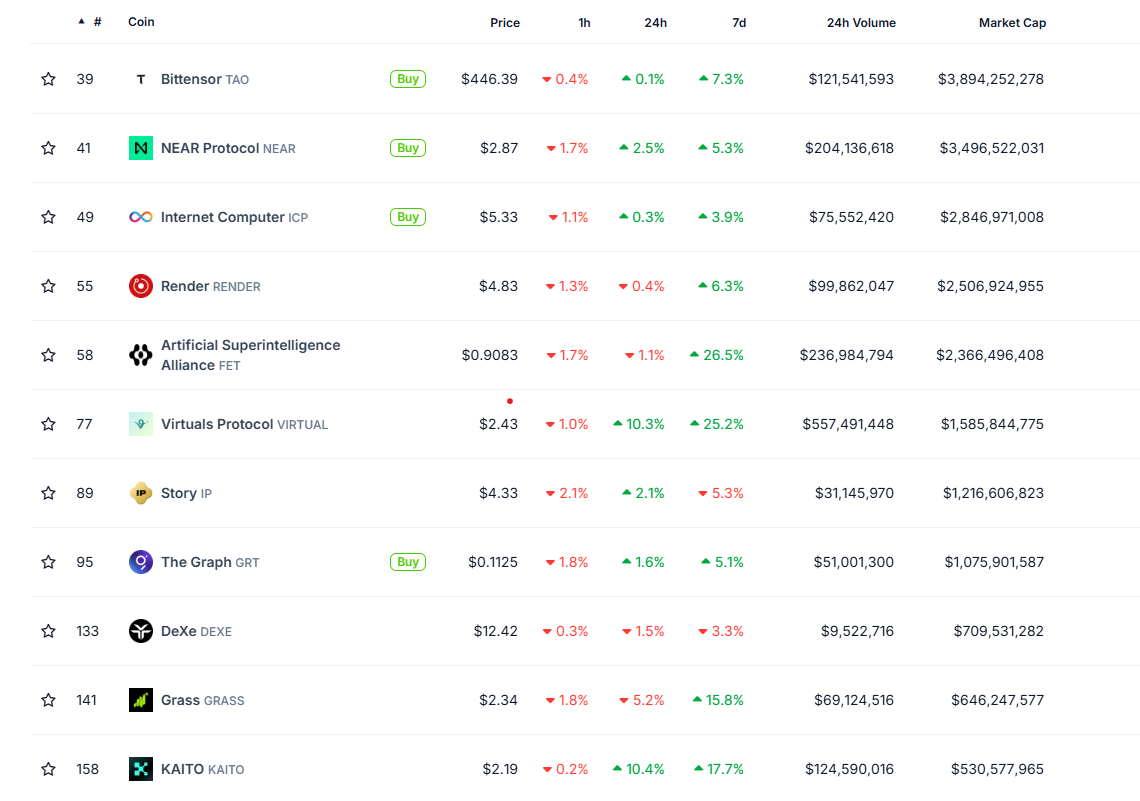Open the Internet Computer infinity logo

(140, 217)
